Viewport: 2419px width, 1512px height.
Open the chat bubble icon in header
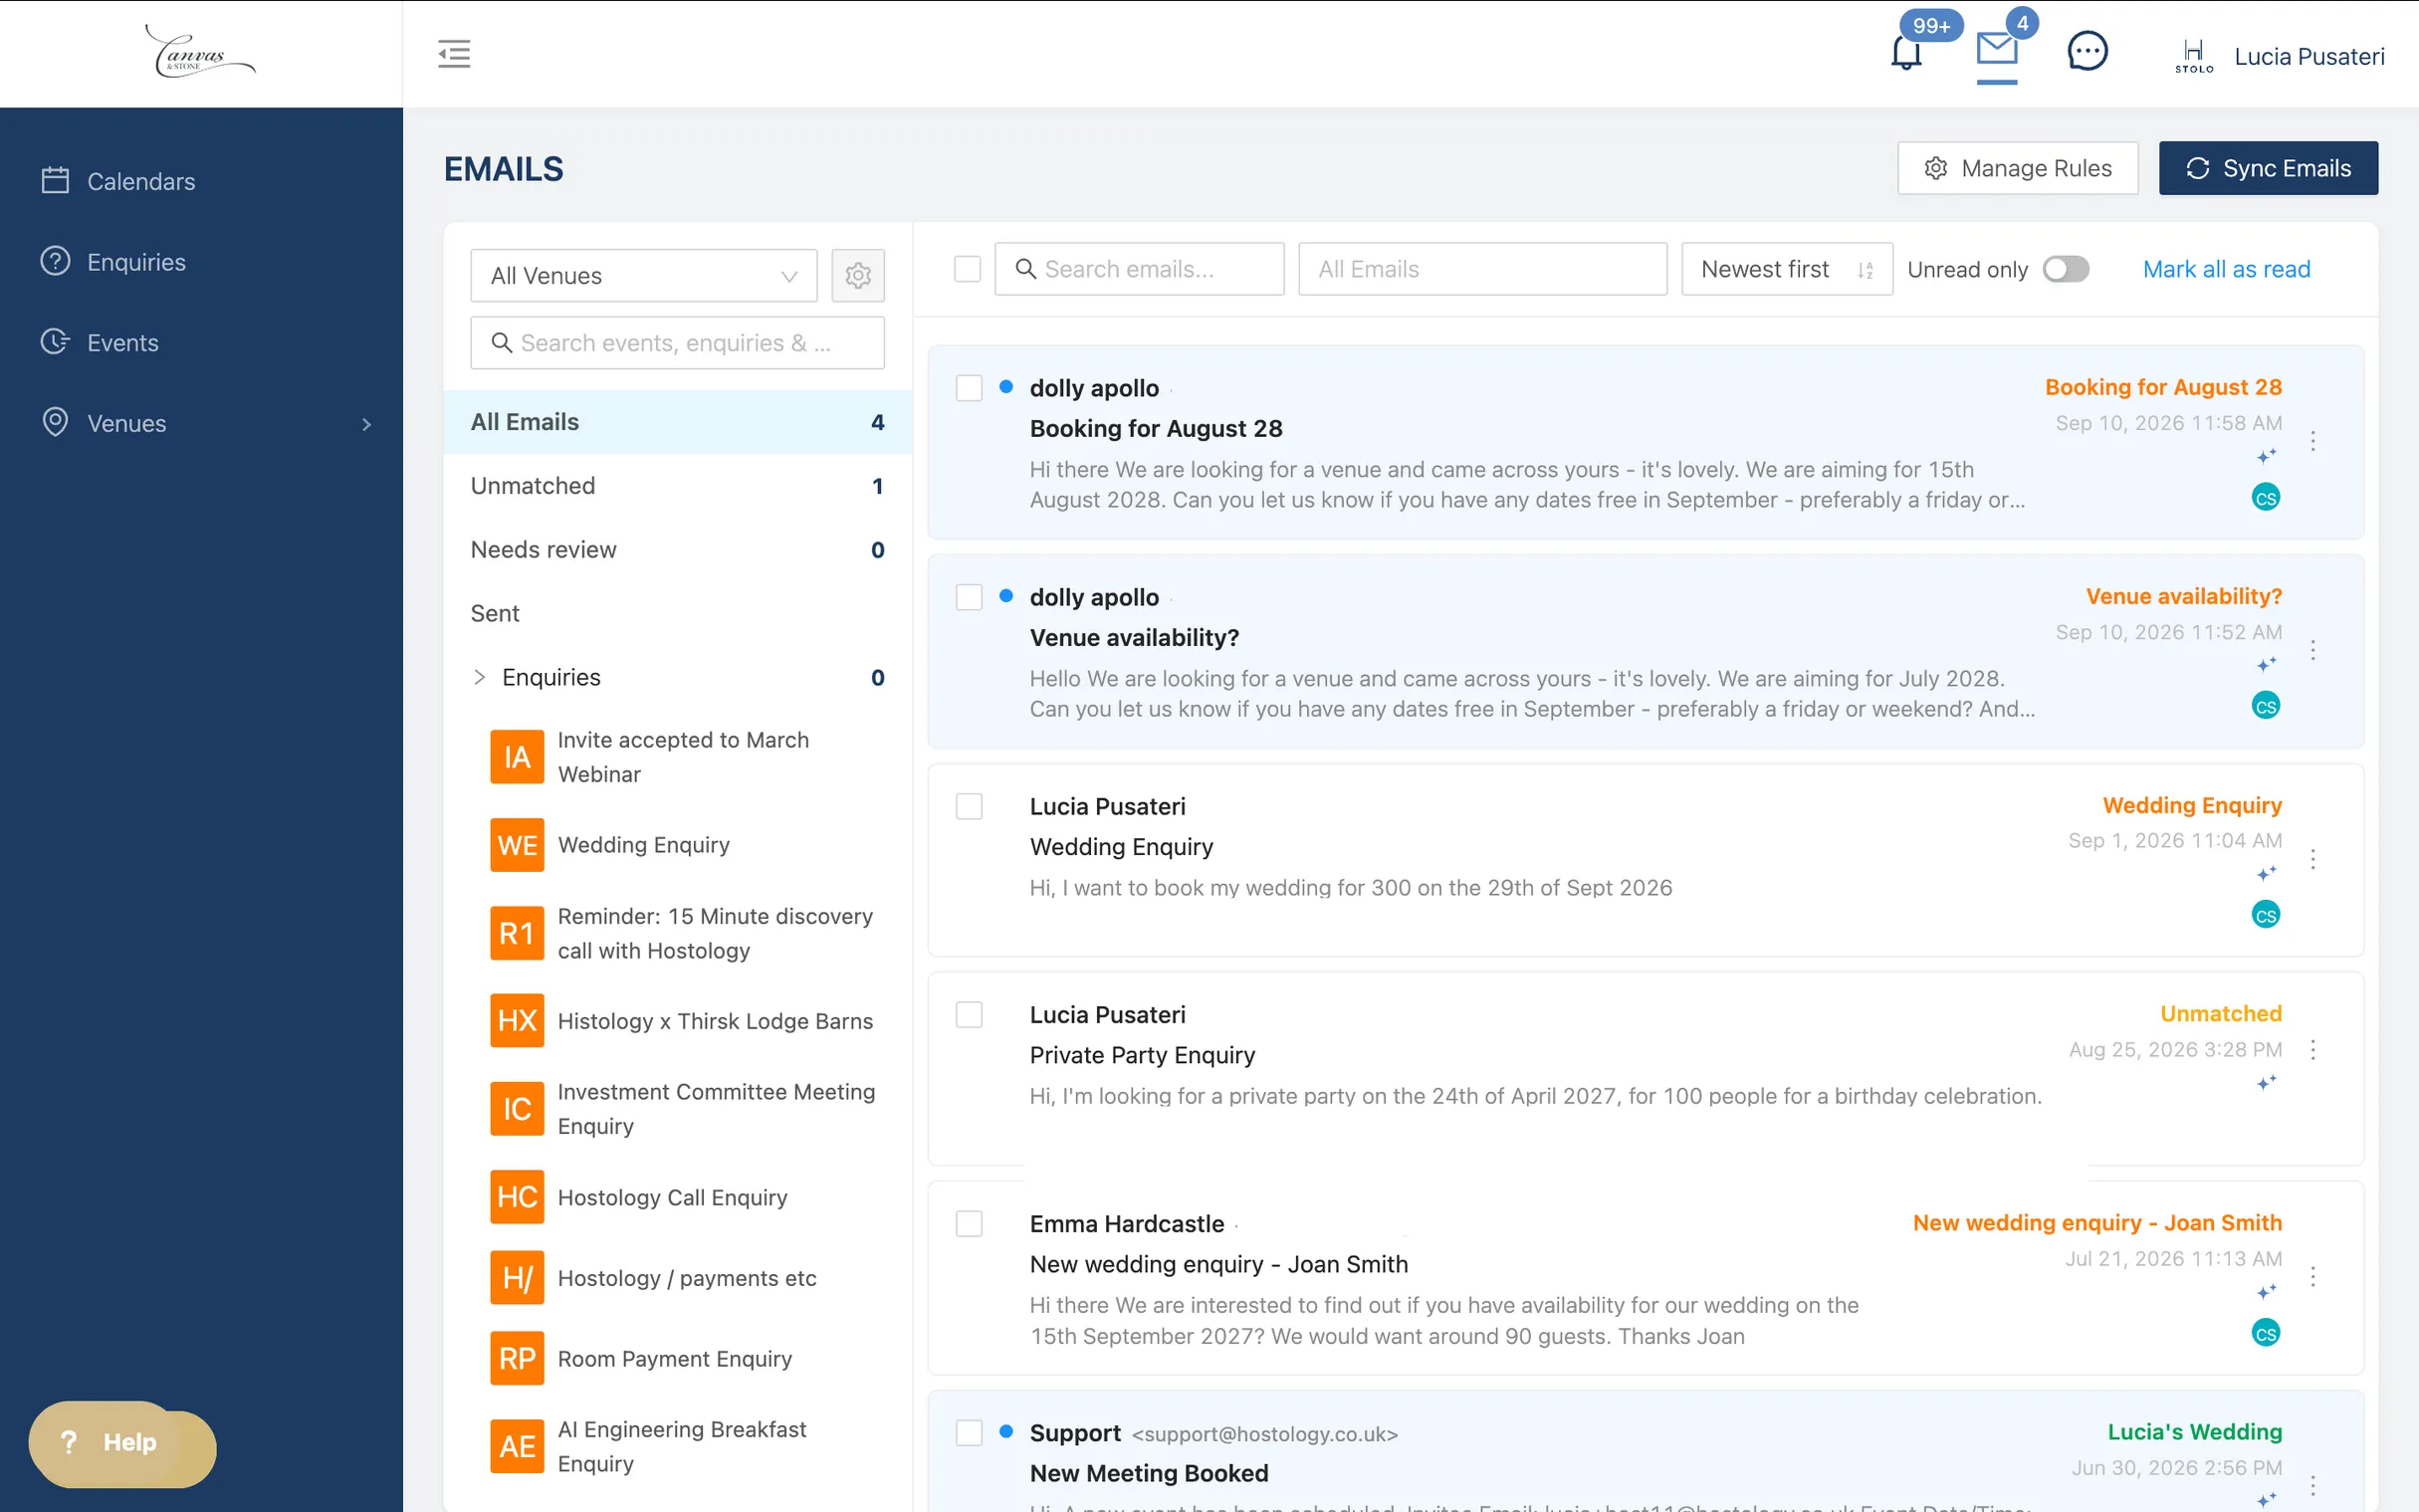[2087, 51]
